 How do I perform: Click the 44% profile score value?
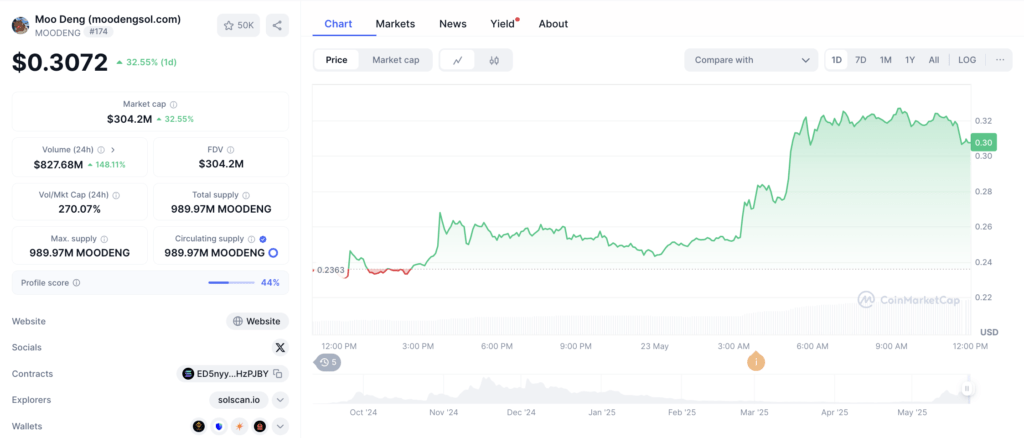coord(270,283)
